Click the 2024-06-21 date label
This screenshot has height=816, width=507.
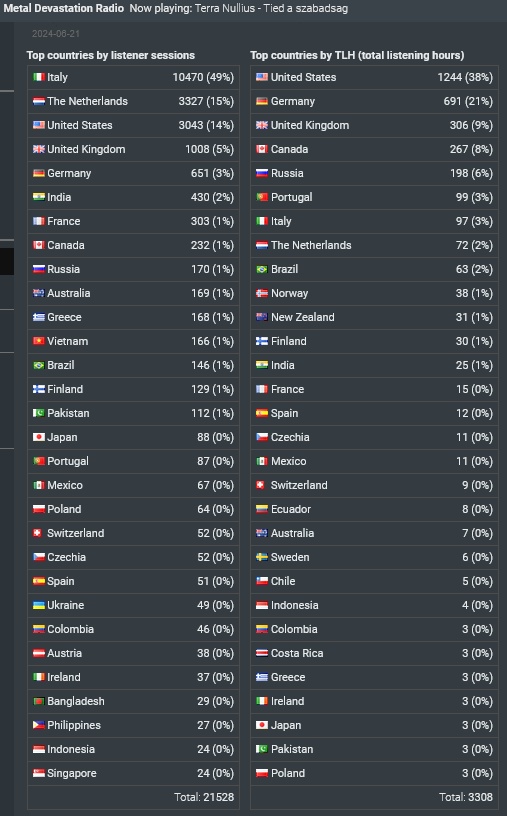pos(56,34)
